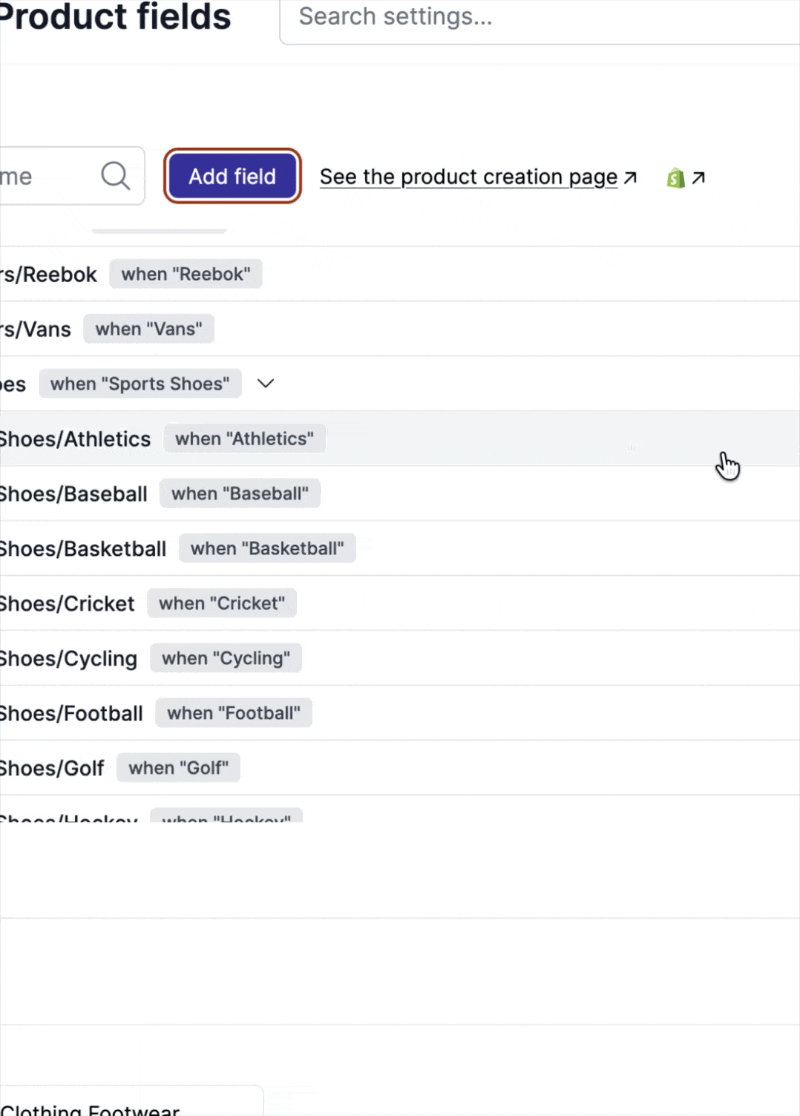Click the Add field button
The height and width of the screenshot is (1116, 800).
232,176
